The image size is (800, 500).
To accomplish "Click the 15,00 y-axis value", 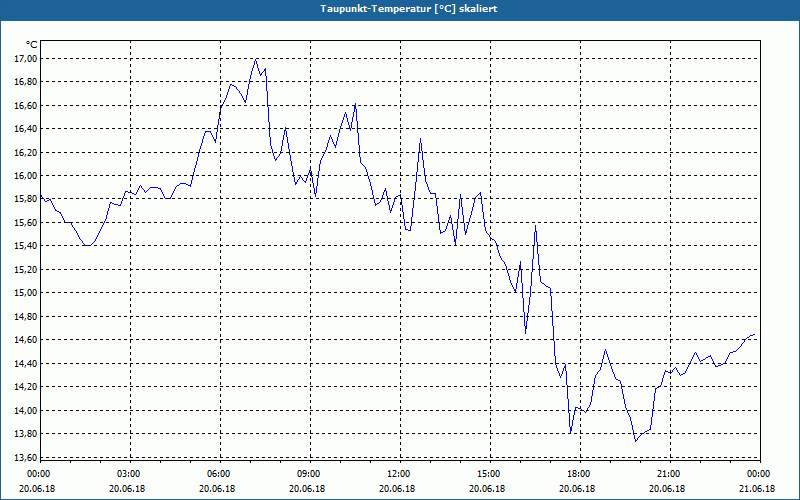I will point(26,293).
